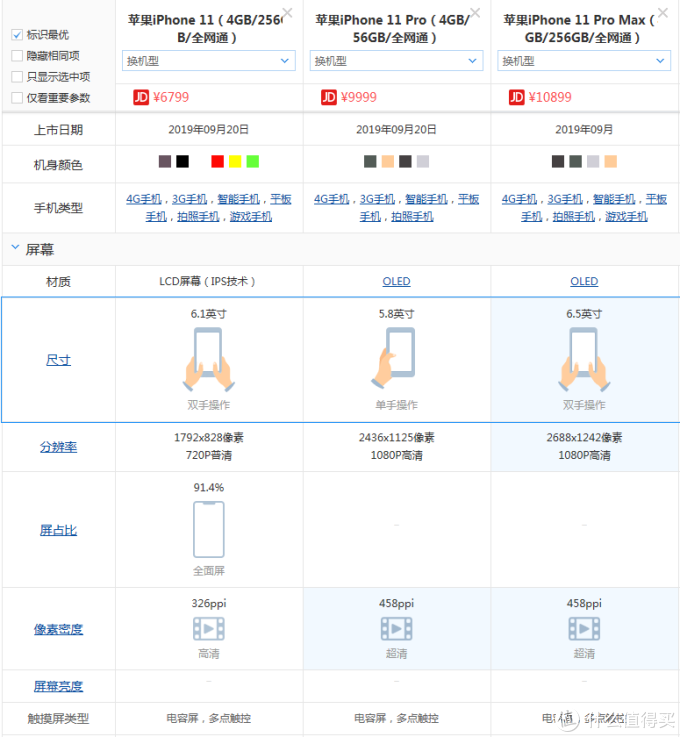Select LCD屏幕（IPS技术）text
The width and height of the screenshot is (680, 737).
tap(207, 281)
